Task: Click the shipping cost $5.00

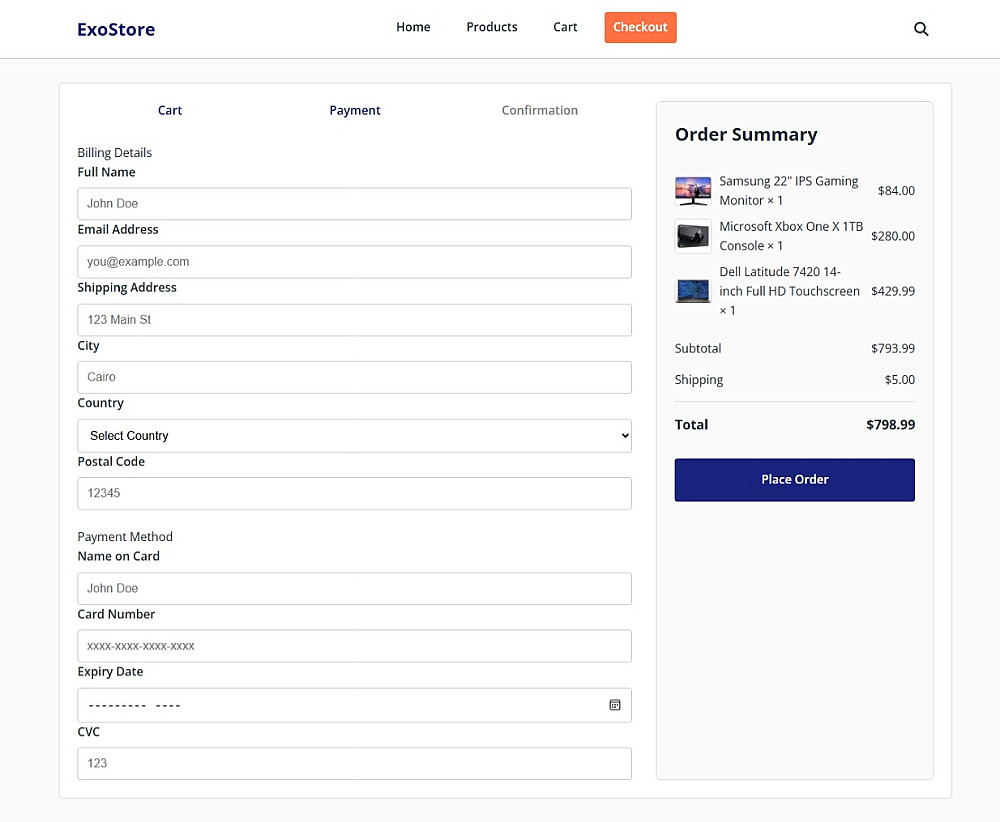Action: [x=899, y=379]
